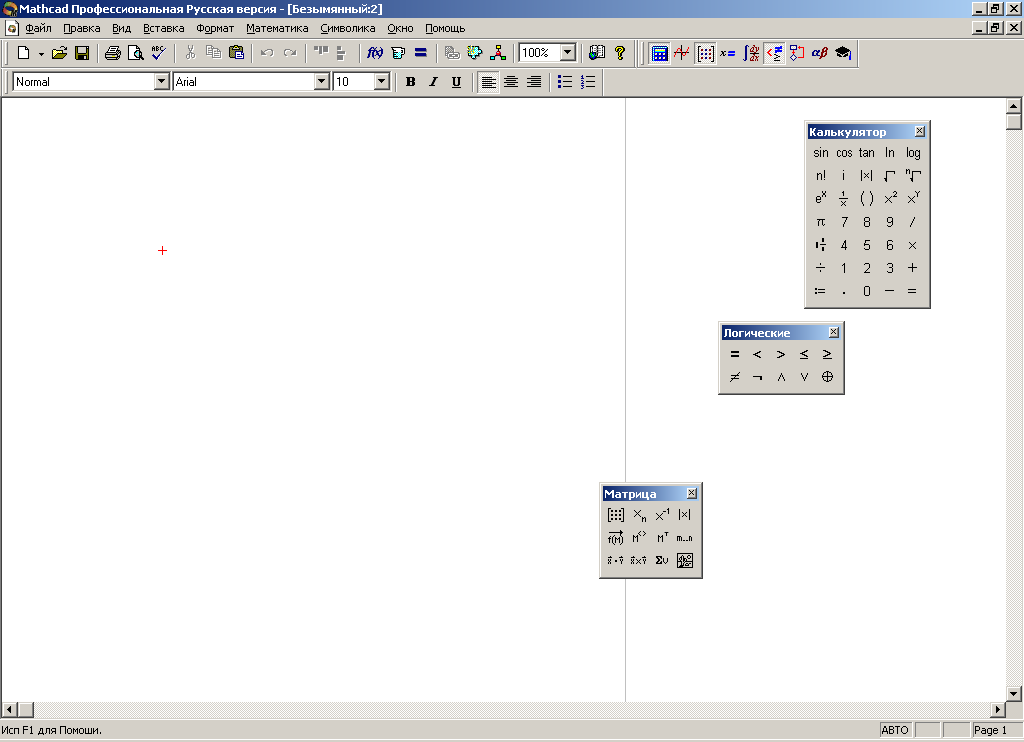Image resolution: width=1024 pixels, height=742 pixels.
Task: Click log in the Калькулятор palette
Action: point(913,153)
